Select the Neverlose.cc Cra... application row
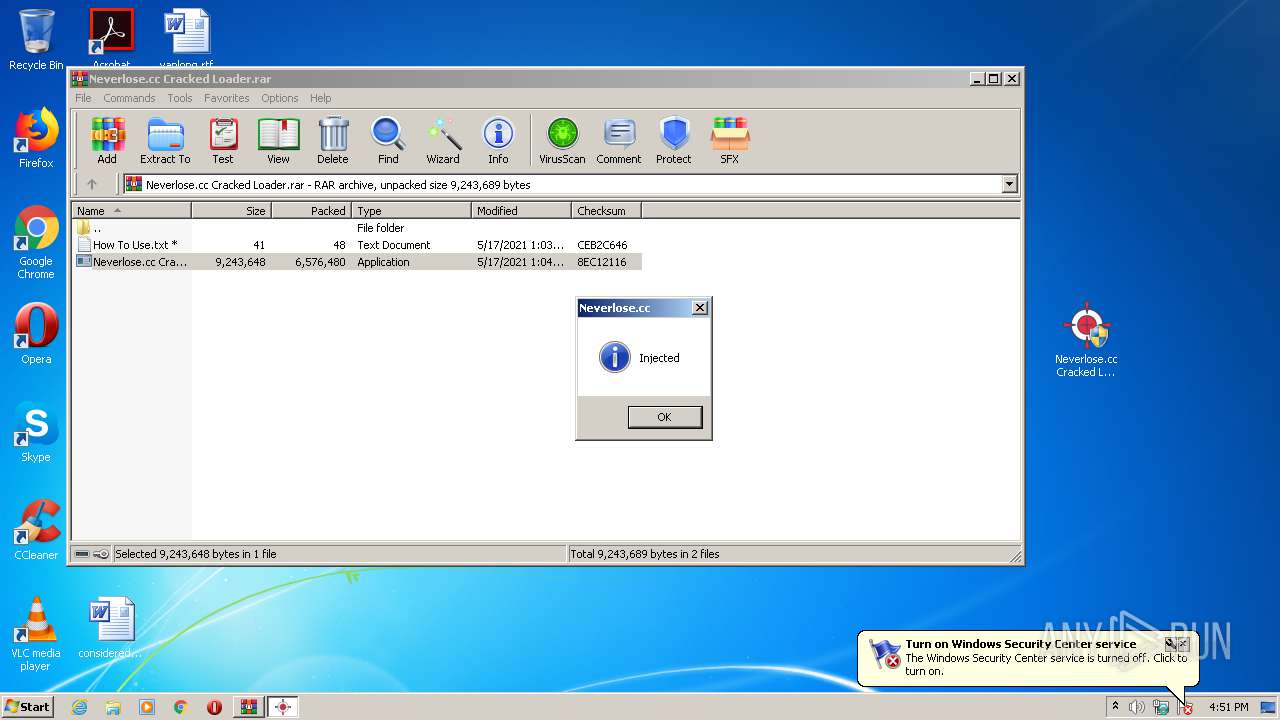The height and width of the screenshot is (720, 1280). click(x=356, y=262)
